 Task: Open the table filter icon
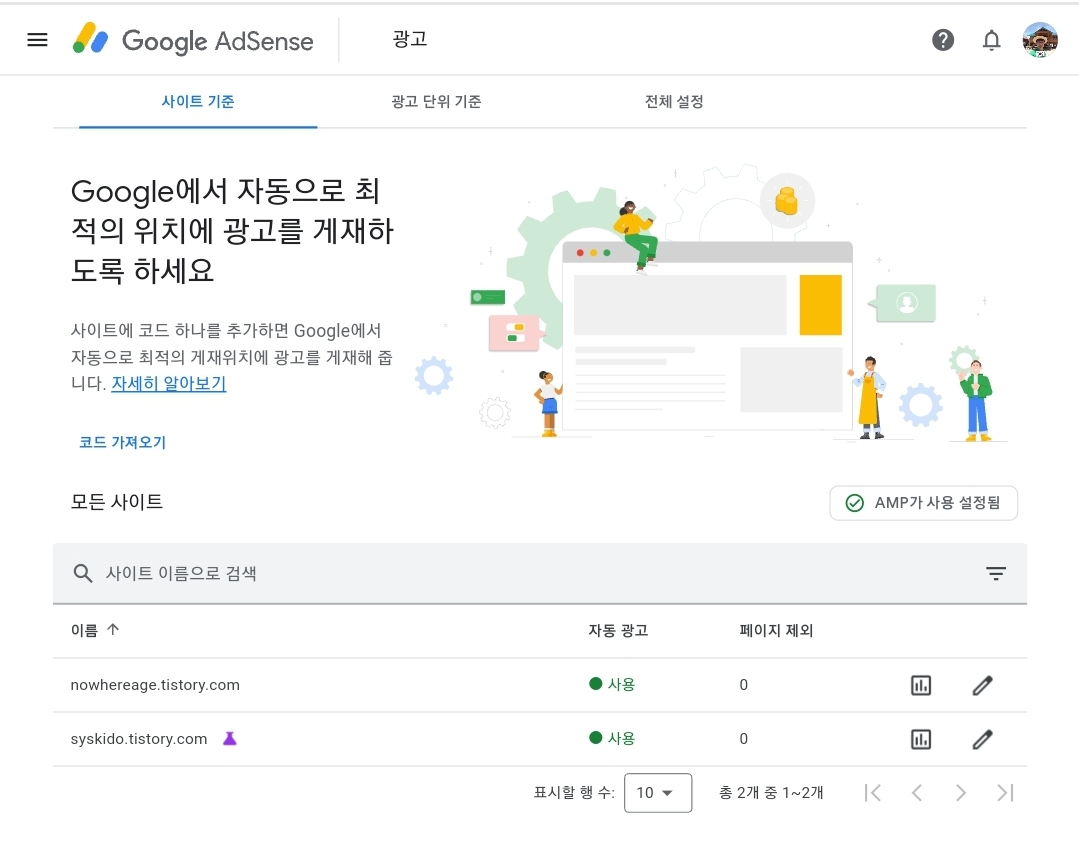(996, 573)
